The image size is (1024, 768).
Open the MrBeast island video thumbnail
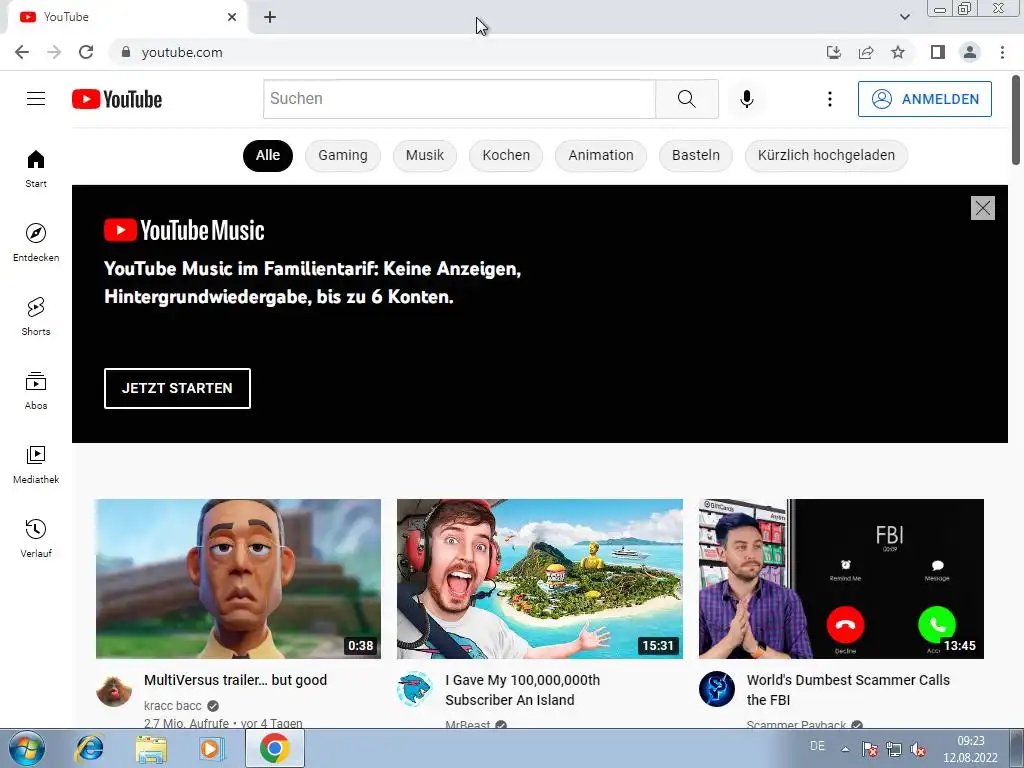tap(540, 579)
